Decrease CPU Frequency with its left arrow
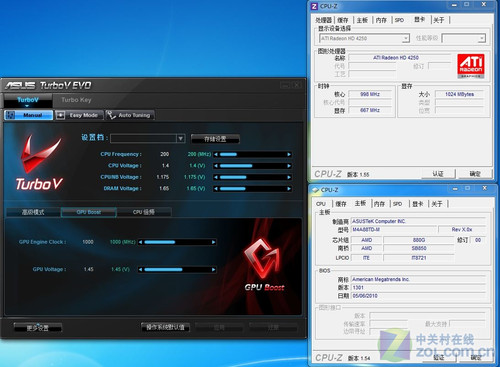 tap(216, 154)
